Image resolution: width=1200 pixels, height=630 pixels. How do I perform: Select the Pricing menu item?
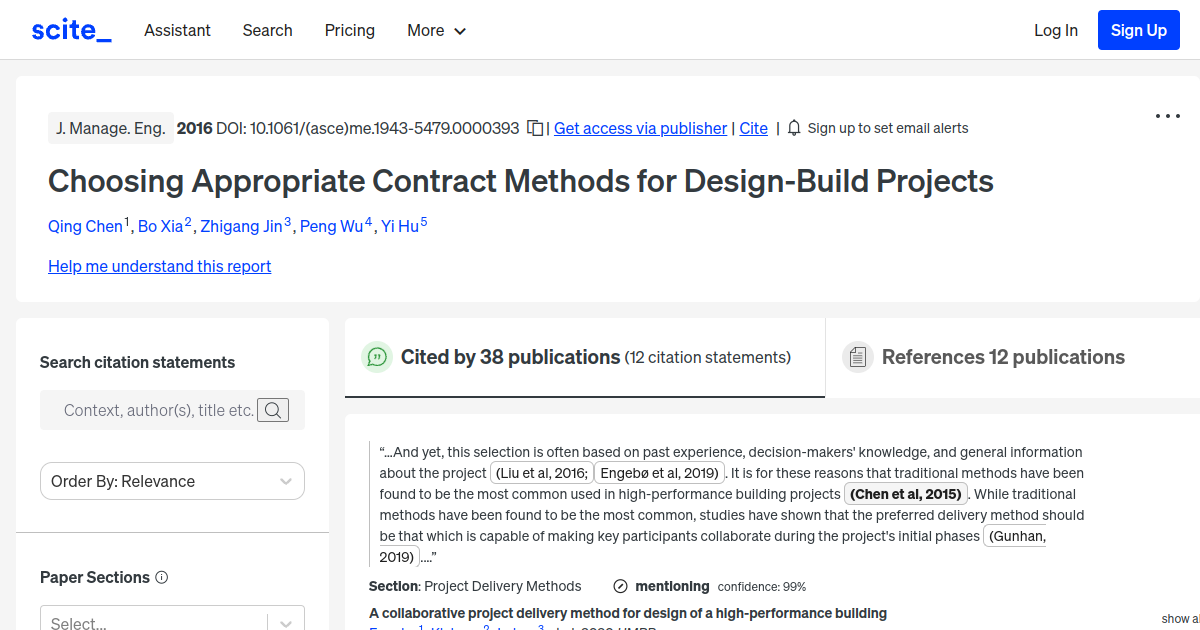coord(349,30)
